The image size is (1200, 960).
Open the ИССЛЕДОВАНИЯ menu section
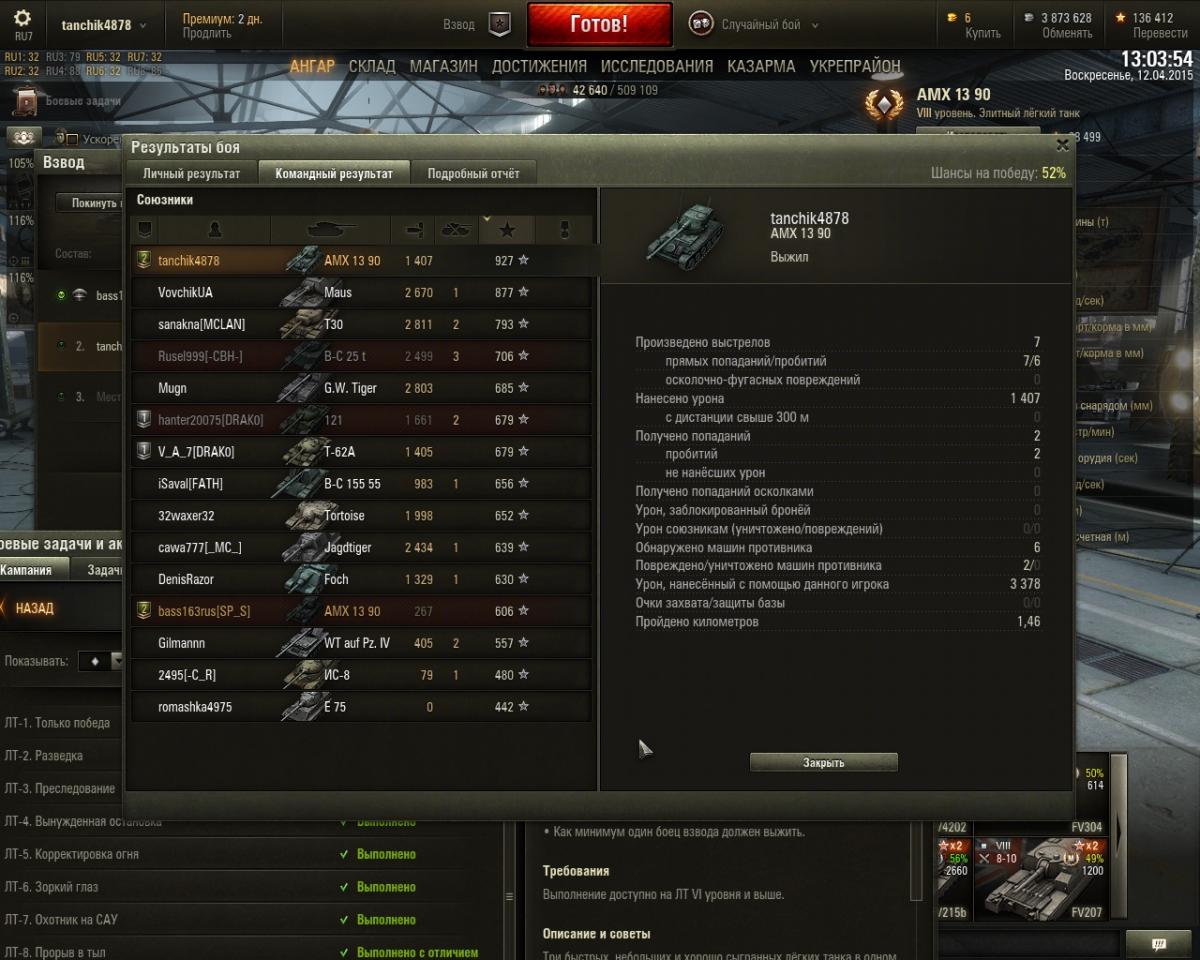[x=657, y=66]
